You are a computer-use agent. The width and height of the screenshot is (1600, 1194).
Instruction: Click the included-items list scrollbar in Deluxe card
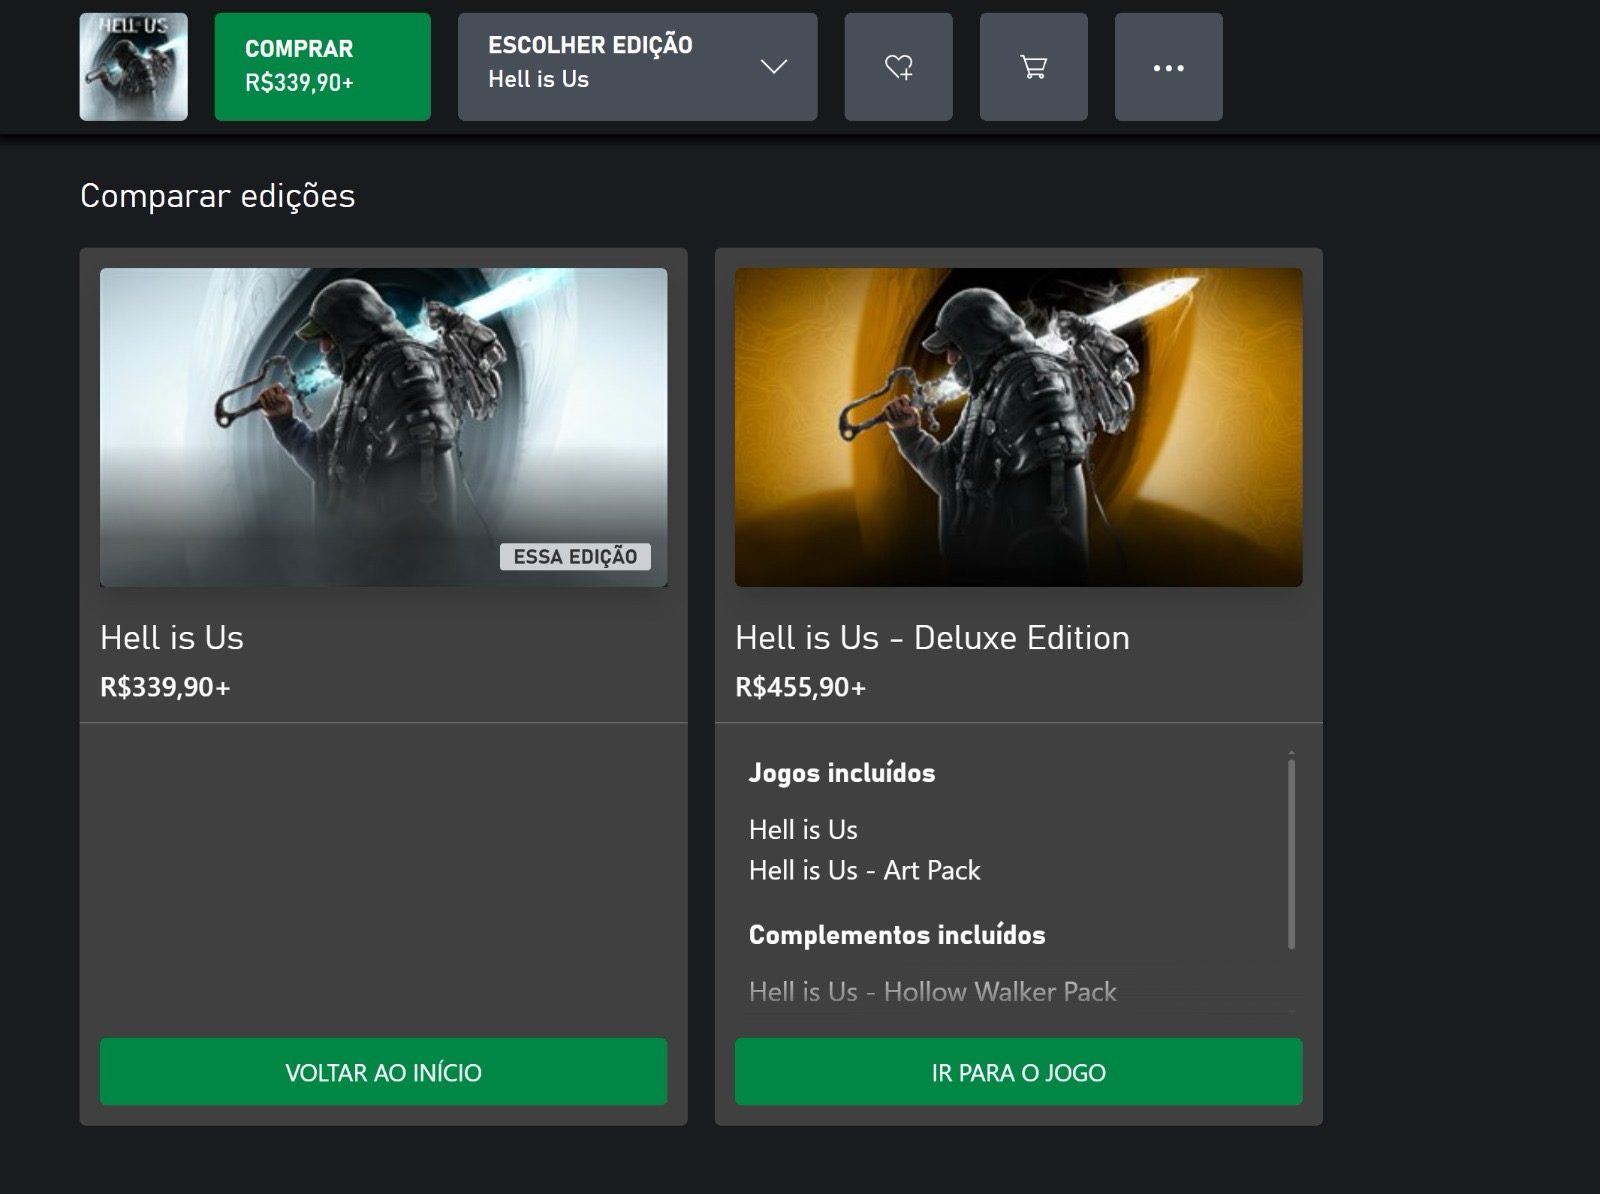pyautogui.click(x=1291, y=854)
